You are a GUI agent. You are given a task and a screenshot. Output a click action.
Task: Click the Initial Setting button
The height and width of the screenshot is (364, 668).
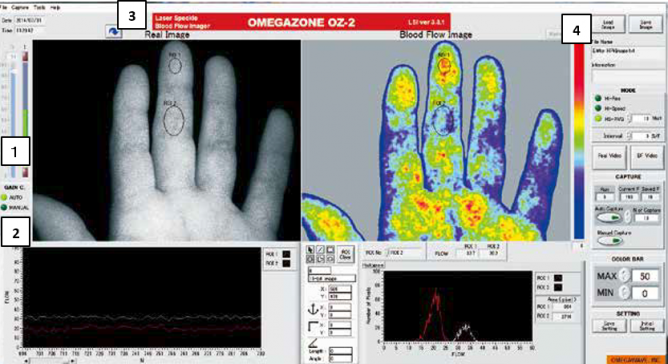point(647,326)
